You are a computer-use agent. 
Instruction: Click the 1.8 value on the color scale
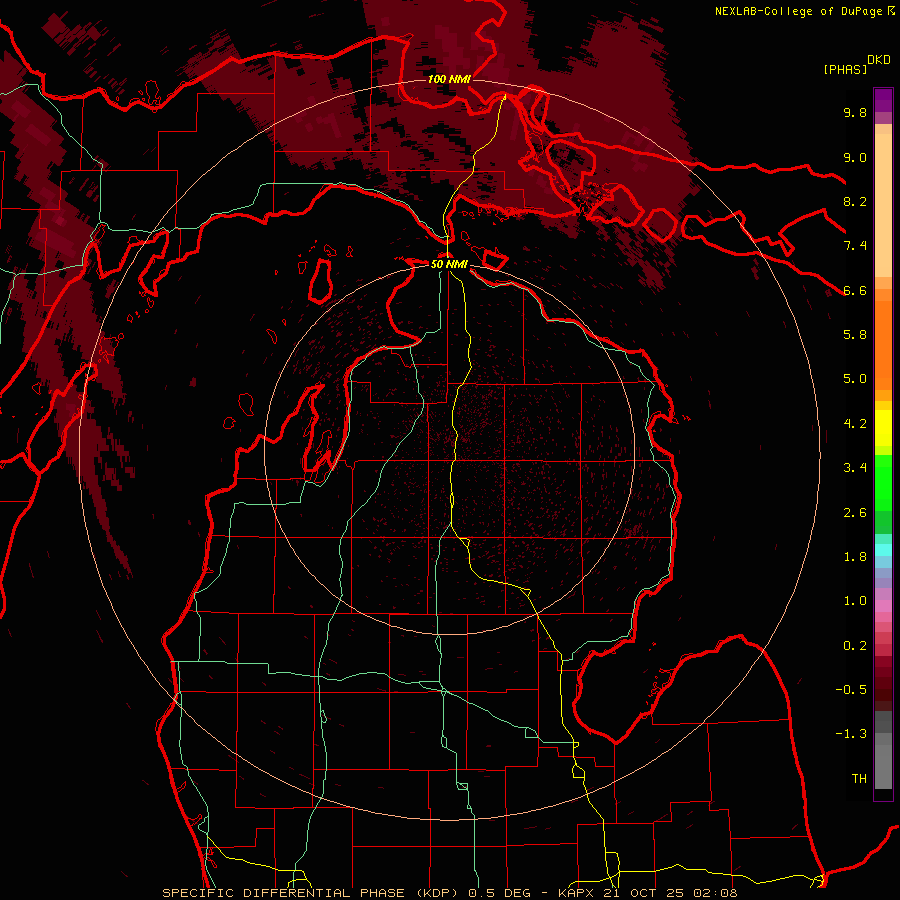tap(855, 557)
